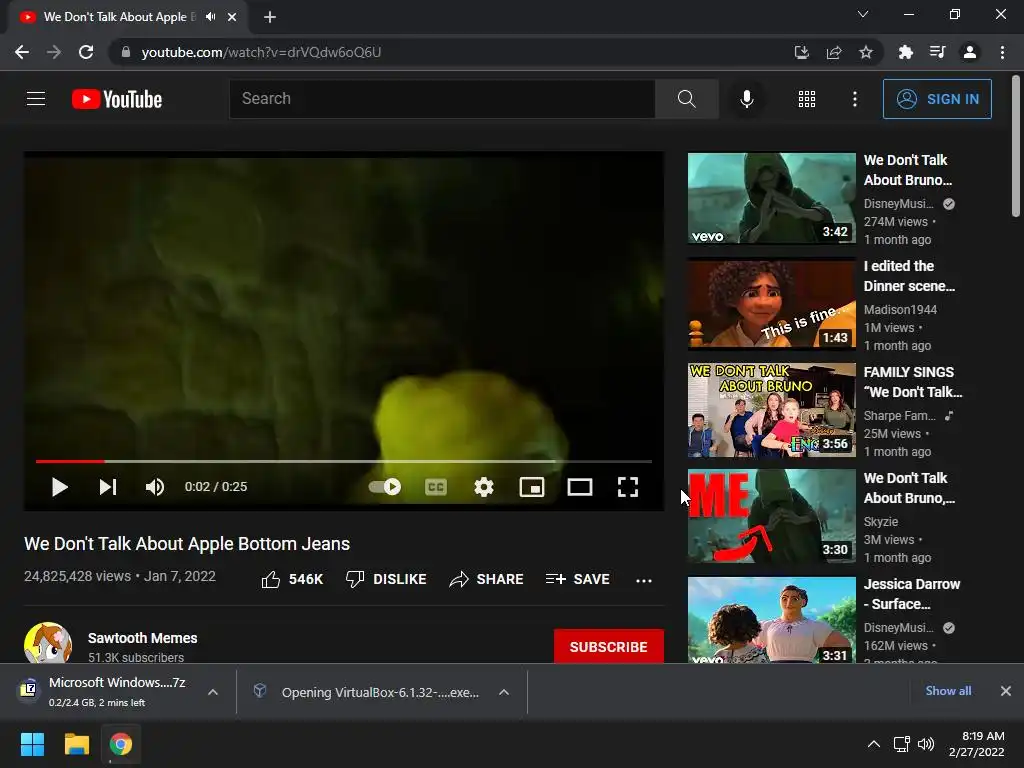Click Chrome taskbar icon
The image size is (1024, 768).
click(121, 744)
